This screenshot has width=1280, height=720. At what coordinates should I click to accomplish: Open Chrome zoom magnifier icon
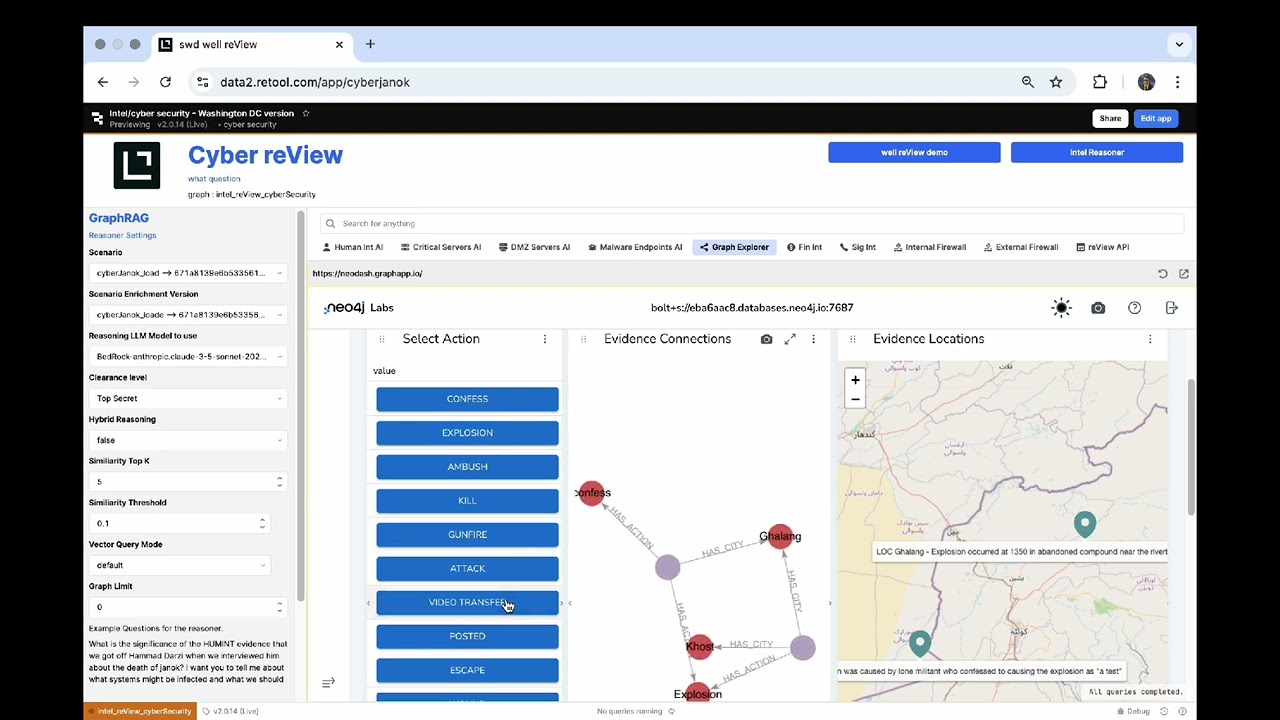(x=1027, y=82)
